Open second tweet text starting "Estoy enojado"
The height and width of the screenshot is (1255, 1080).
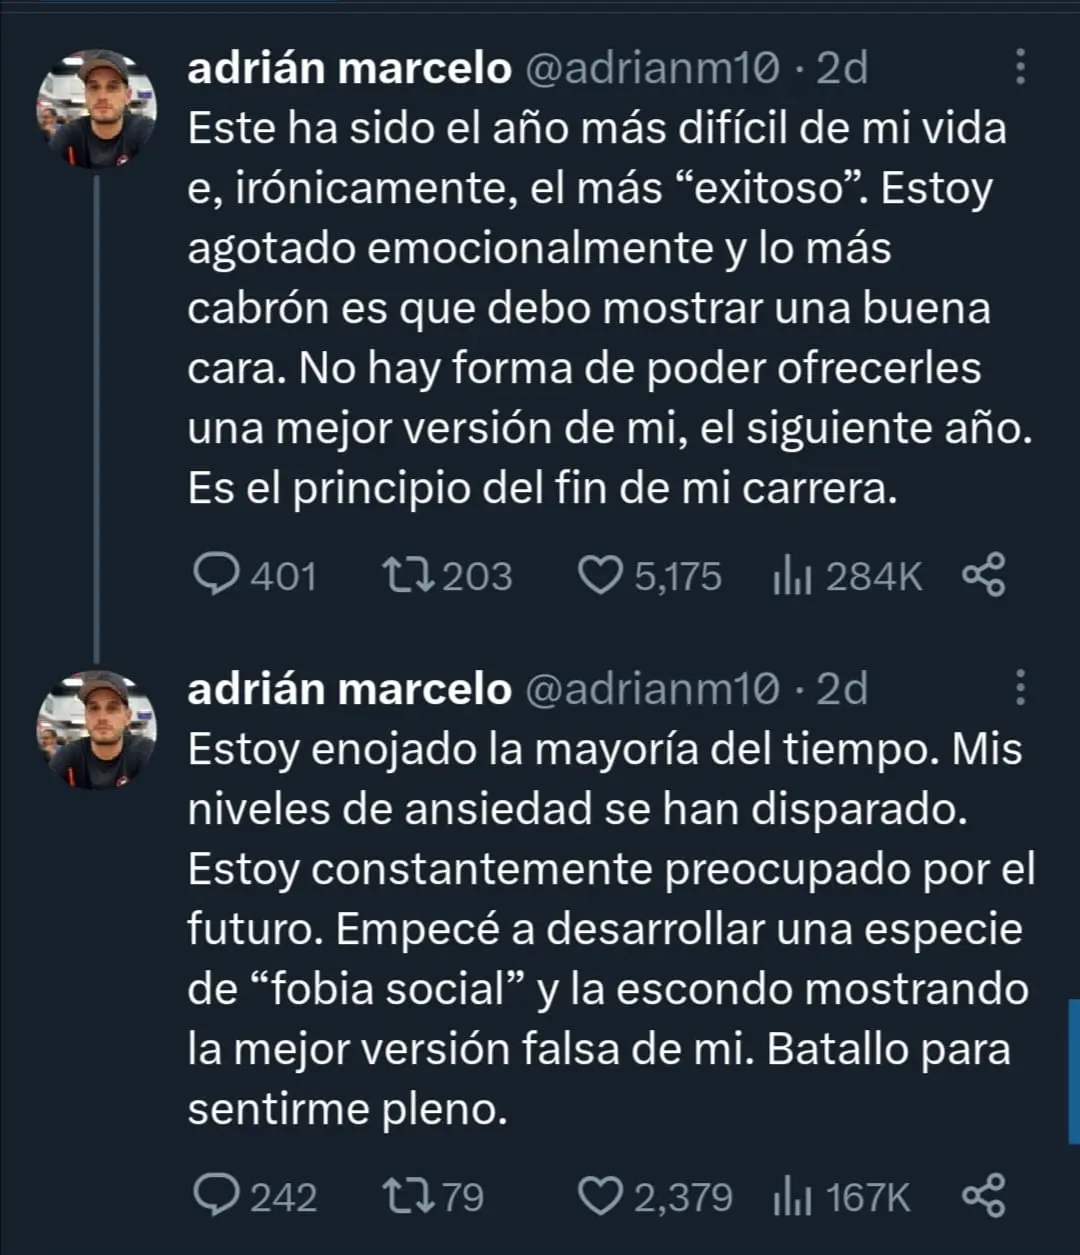coord(600,929)
